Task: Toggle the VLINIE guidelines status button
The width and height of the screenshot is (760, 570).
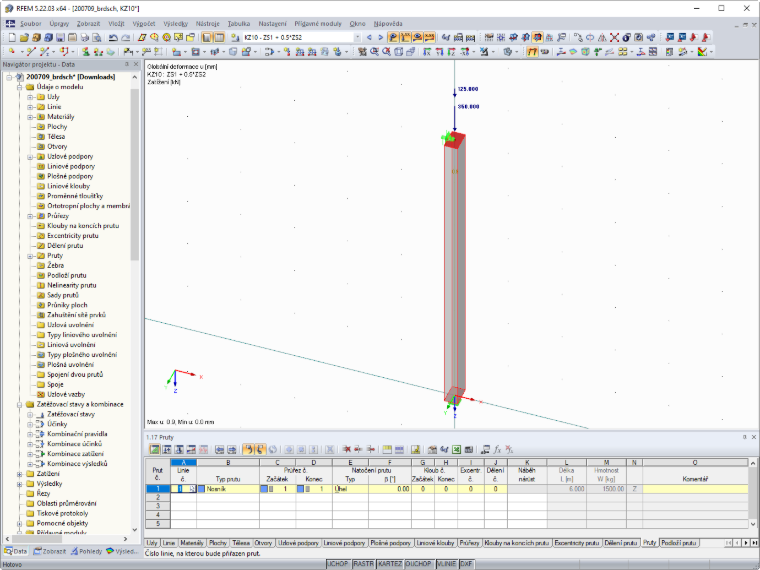Action: pyautogui.click(x=446, y=564)
